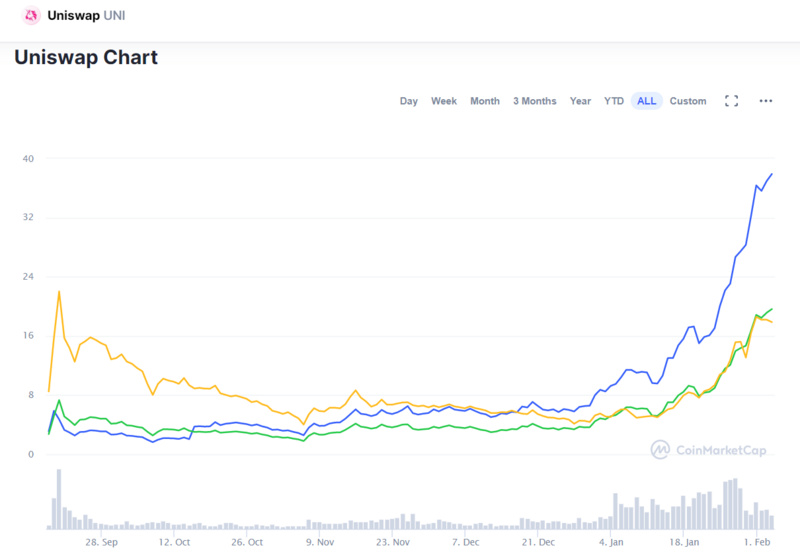Click the Uniswap UNI header title
The image size is (800, 556).
pos(86,15)
